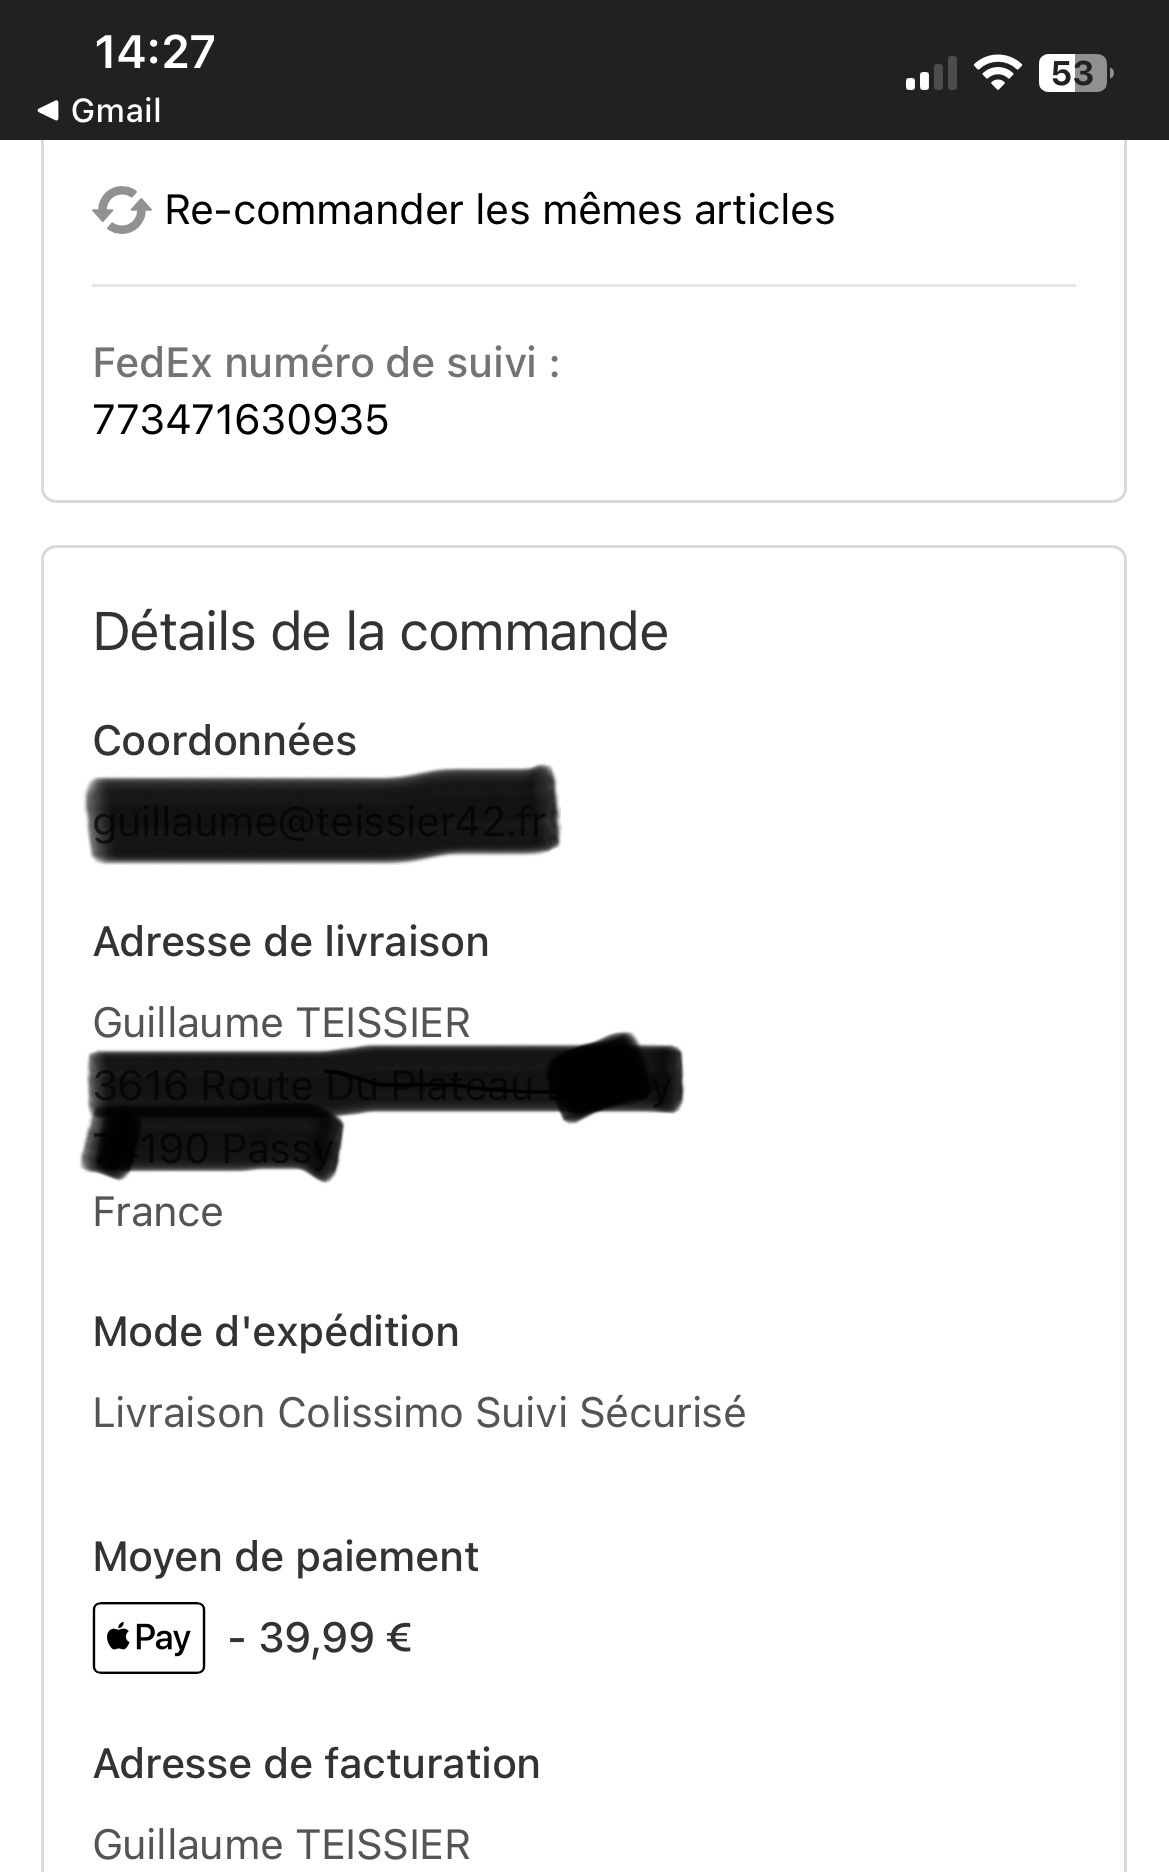Tap the Moyen de paiement heading
The height and width of the screenshot is (1872, 1169).
(x=286, y=1557)
